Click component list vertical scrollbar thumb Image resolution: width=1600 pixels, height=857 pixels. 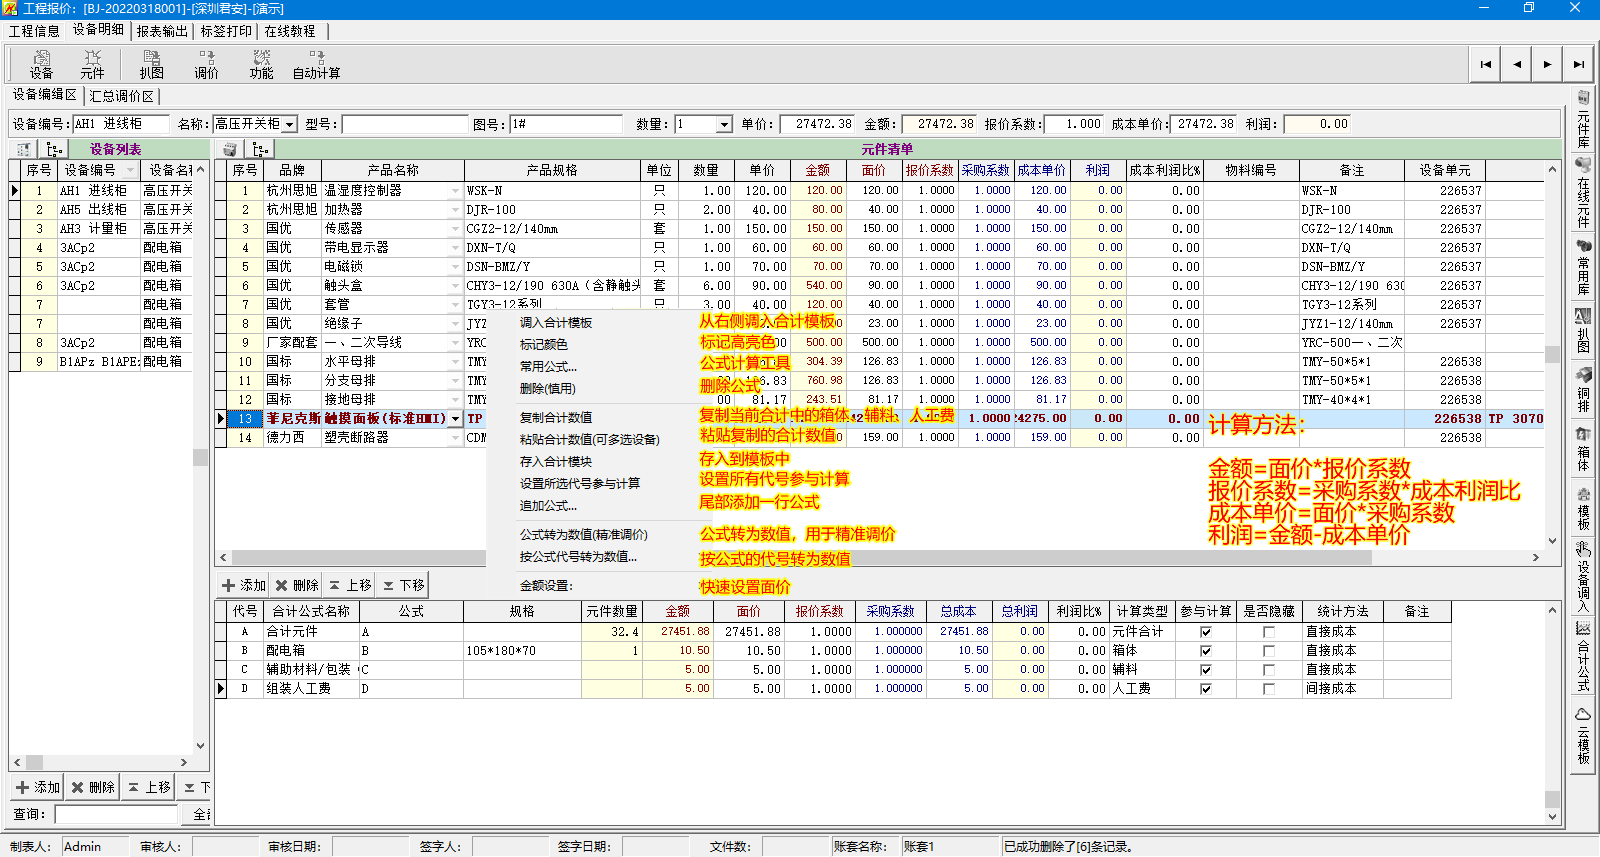(x=1552, y=354)
